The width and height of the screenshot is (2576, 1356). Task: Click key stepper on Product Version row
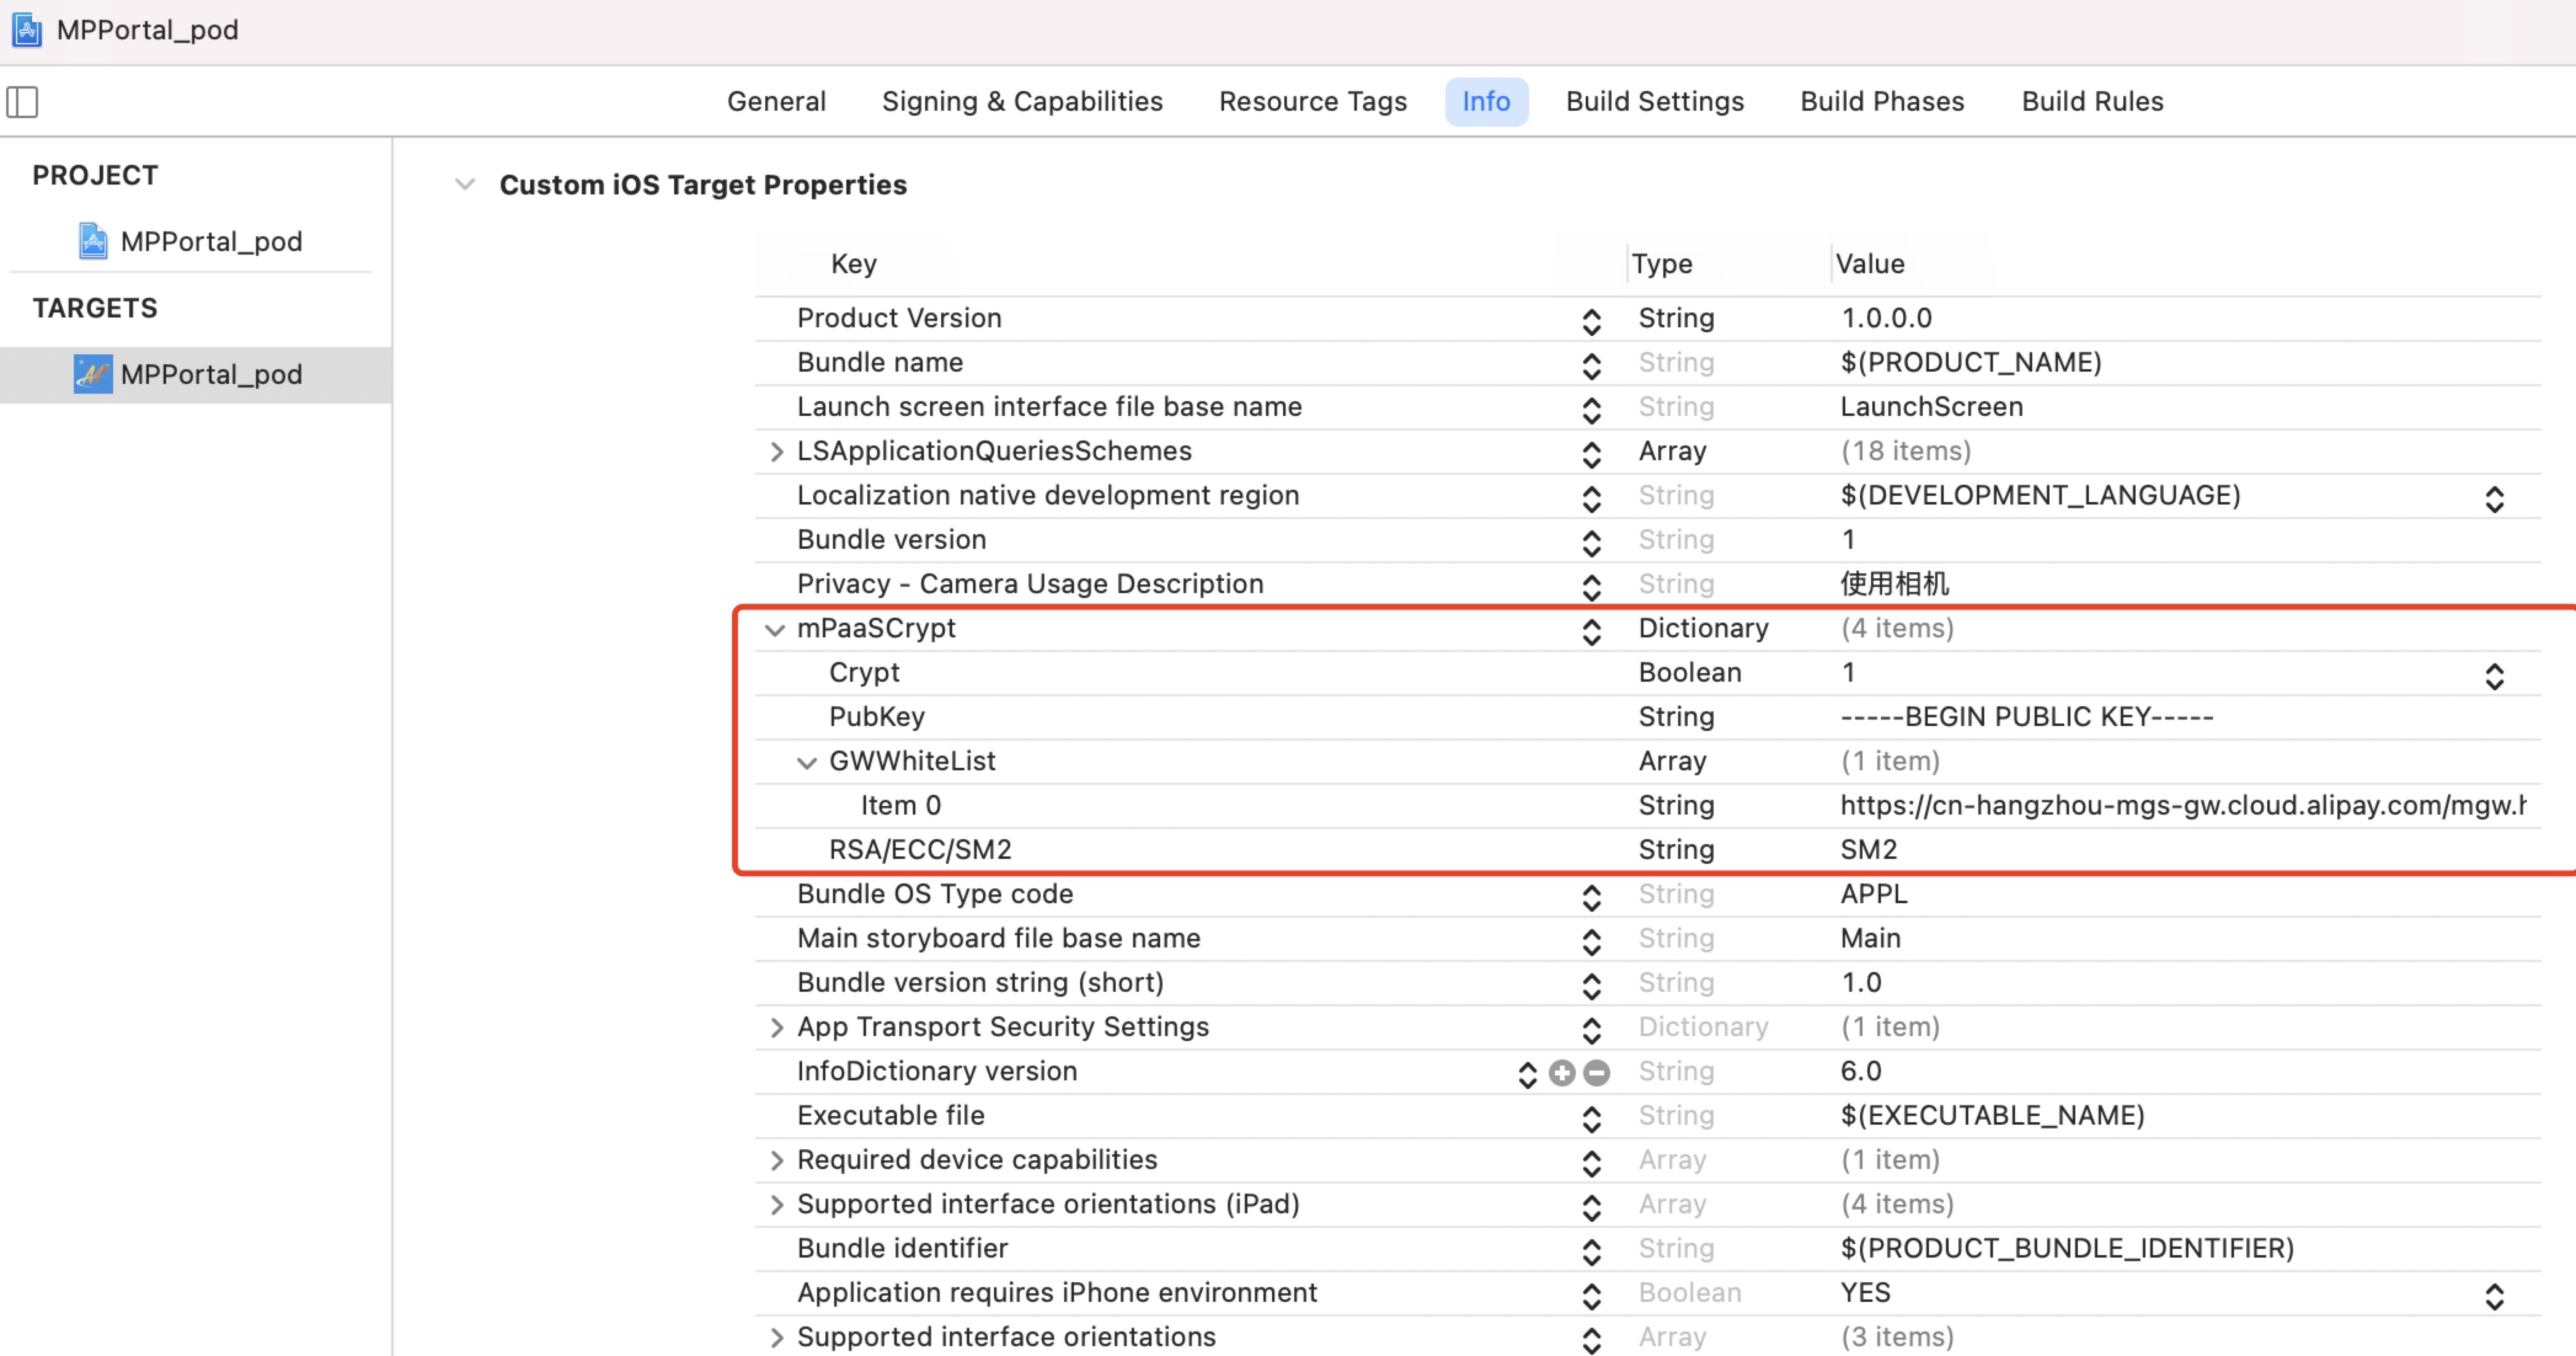click(1591, 321)
